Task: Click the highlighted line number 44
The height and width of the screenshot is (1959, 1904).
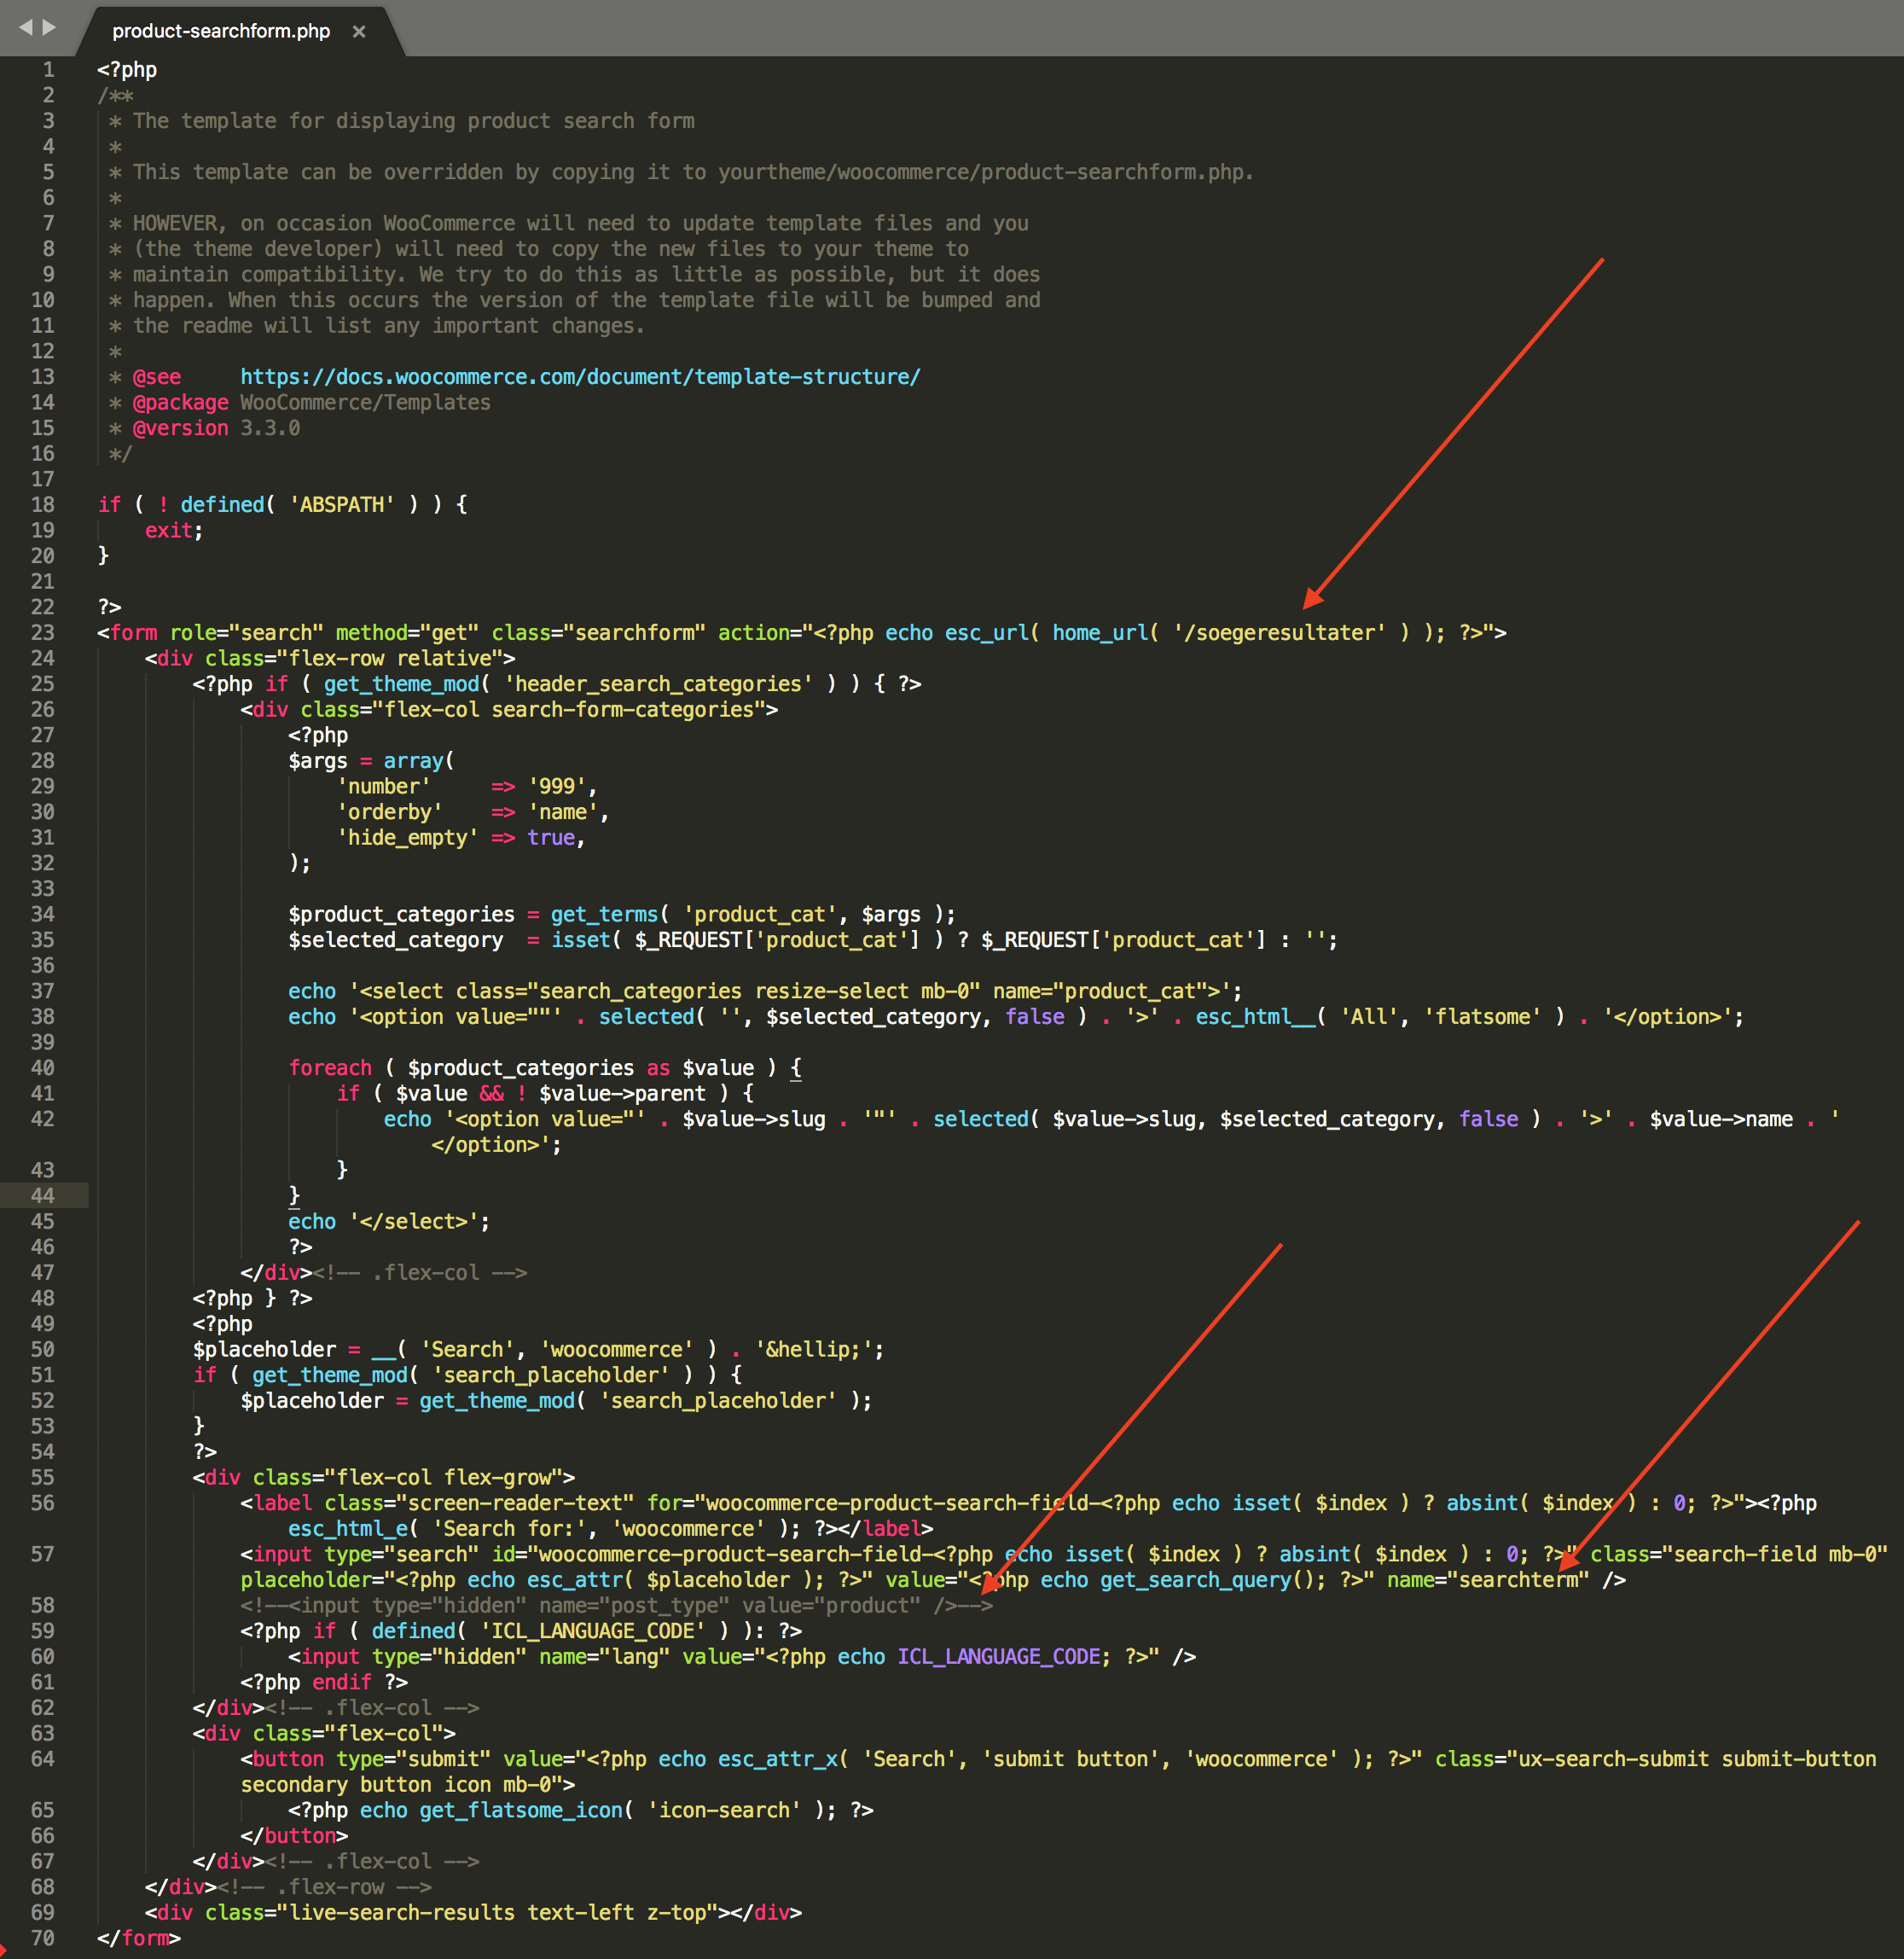Action: [42, 1196]
